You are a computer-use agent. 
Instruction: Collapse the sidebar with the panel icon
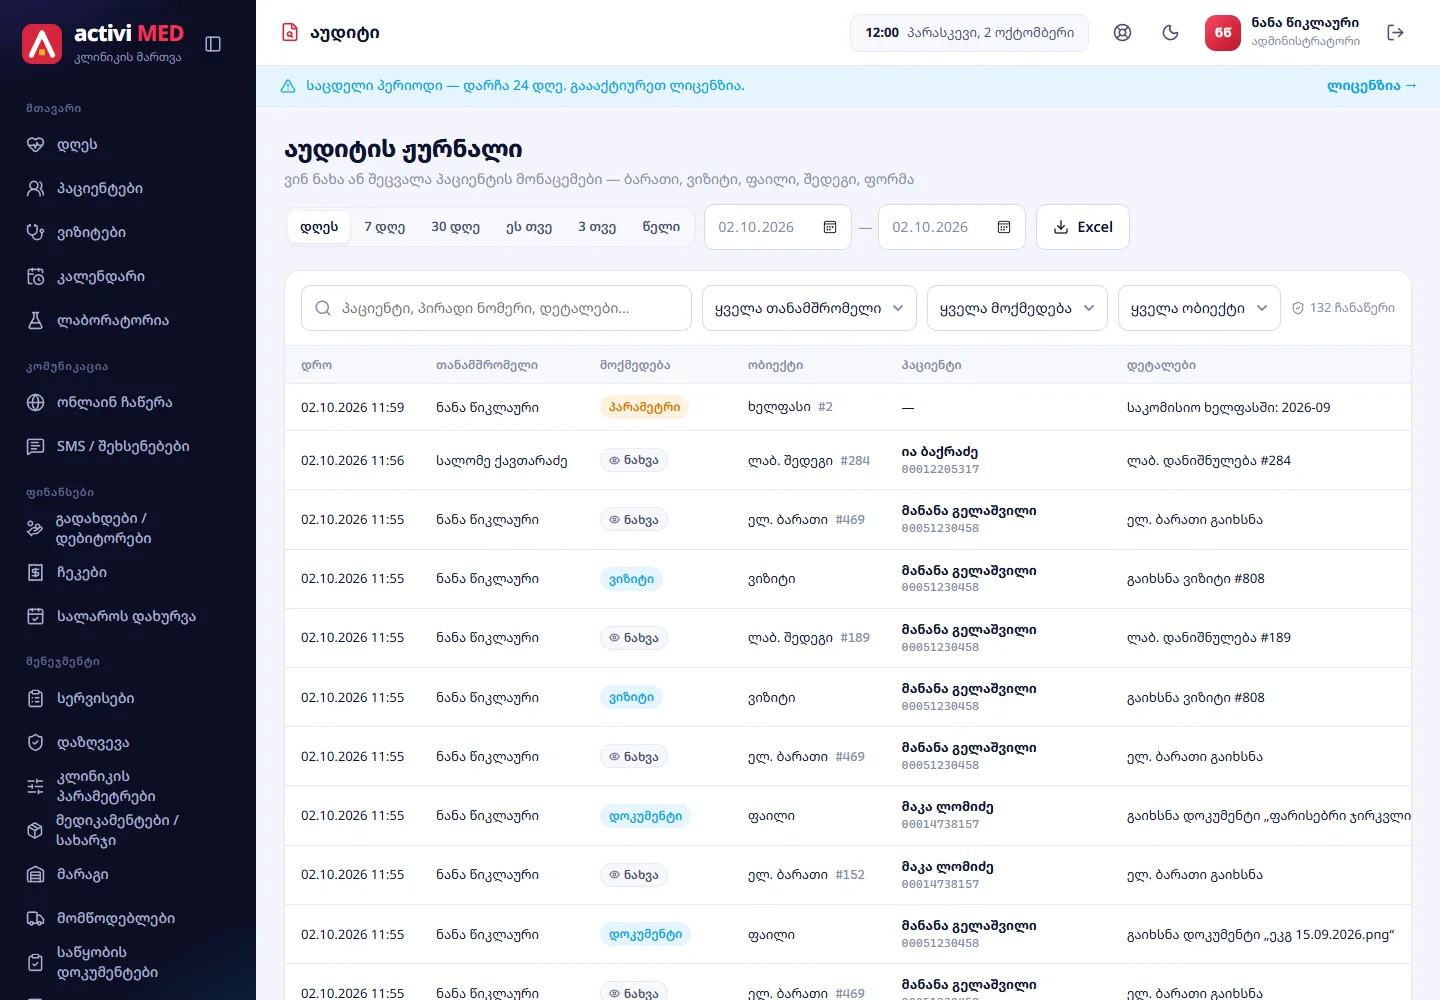213,44
